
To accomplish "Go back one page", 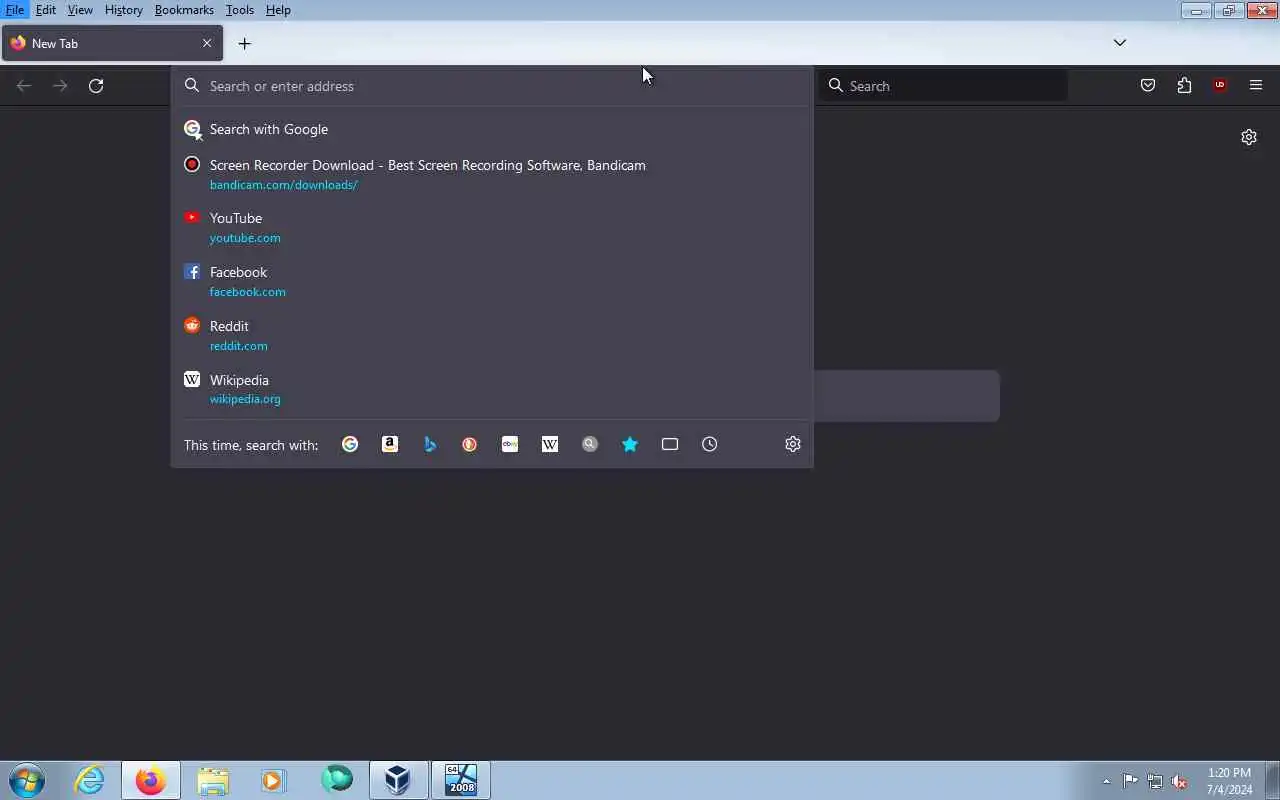I will pos(24,86).
